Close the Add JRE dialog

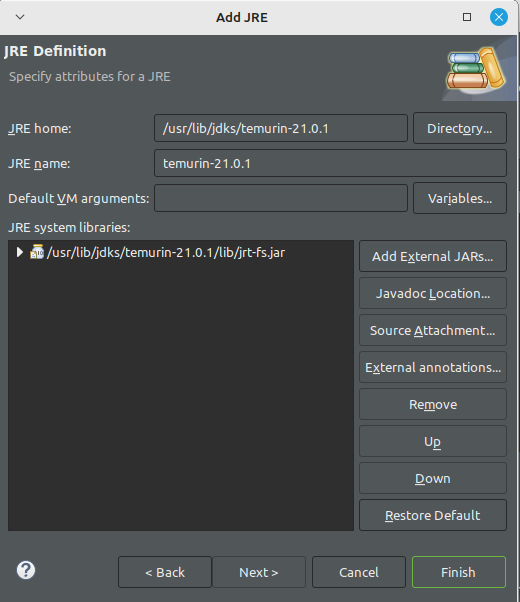click(498, 17)
